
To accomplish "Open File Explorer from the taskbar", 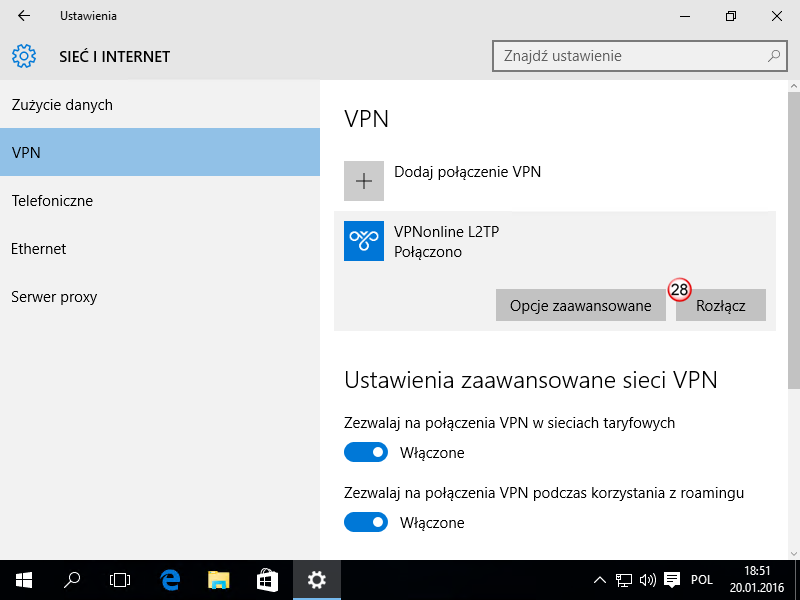I will click(219, 580).
